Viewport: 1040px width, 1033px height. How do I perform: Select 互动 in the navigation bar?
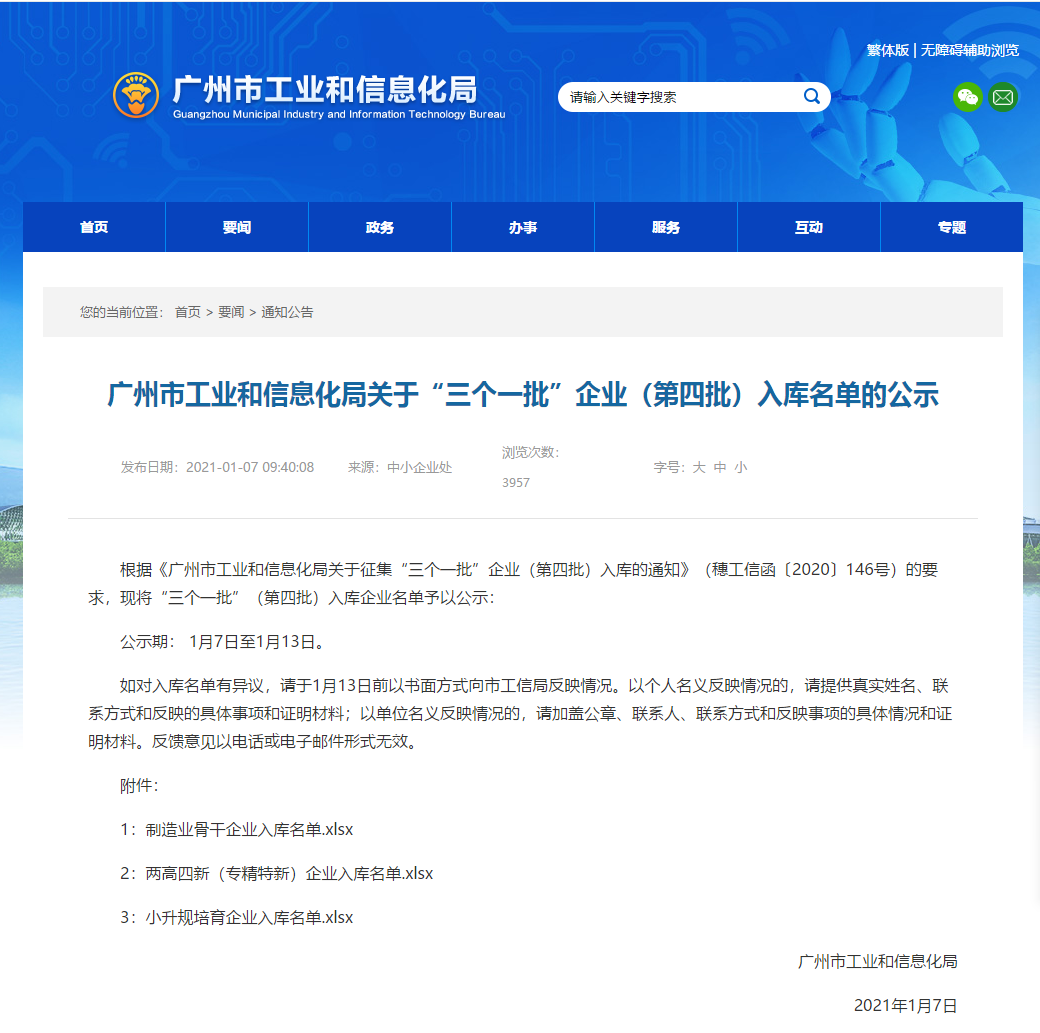click(x=809, y=228)
